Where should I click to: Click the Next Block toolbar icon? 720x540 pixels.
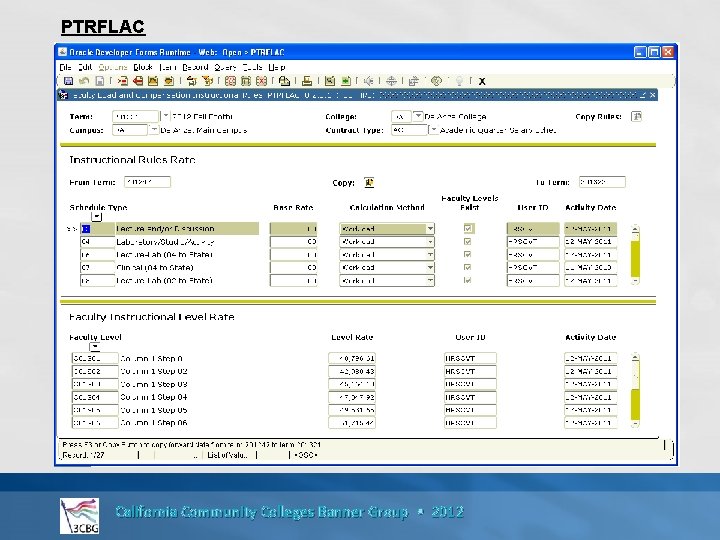[208, 81]
